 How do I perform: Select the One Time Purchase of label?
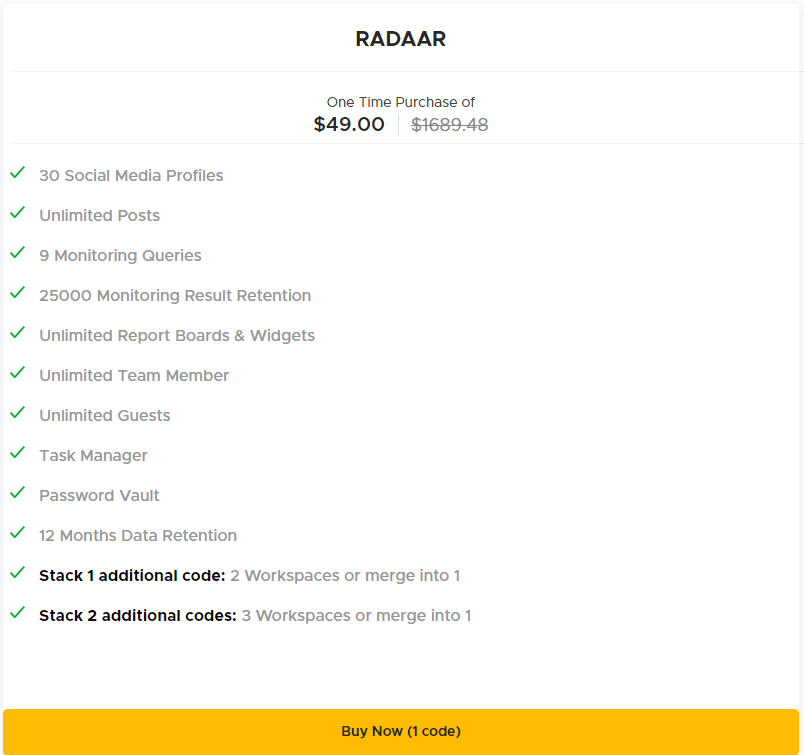pos(400,102)
